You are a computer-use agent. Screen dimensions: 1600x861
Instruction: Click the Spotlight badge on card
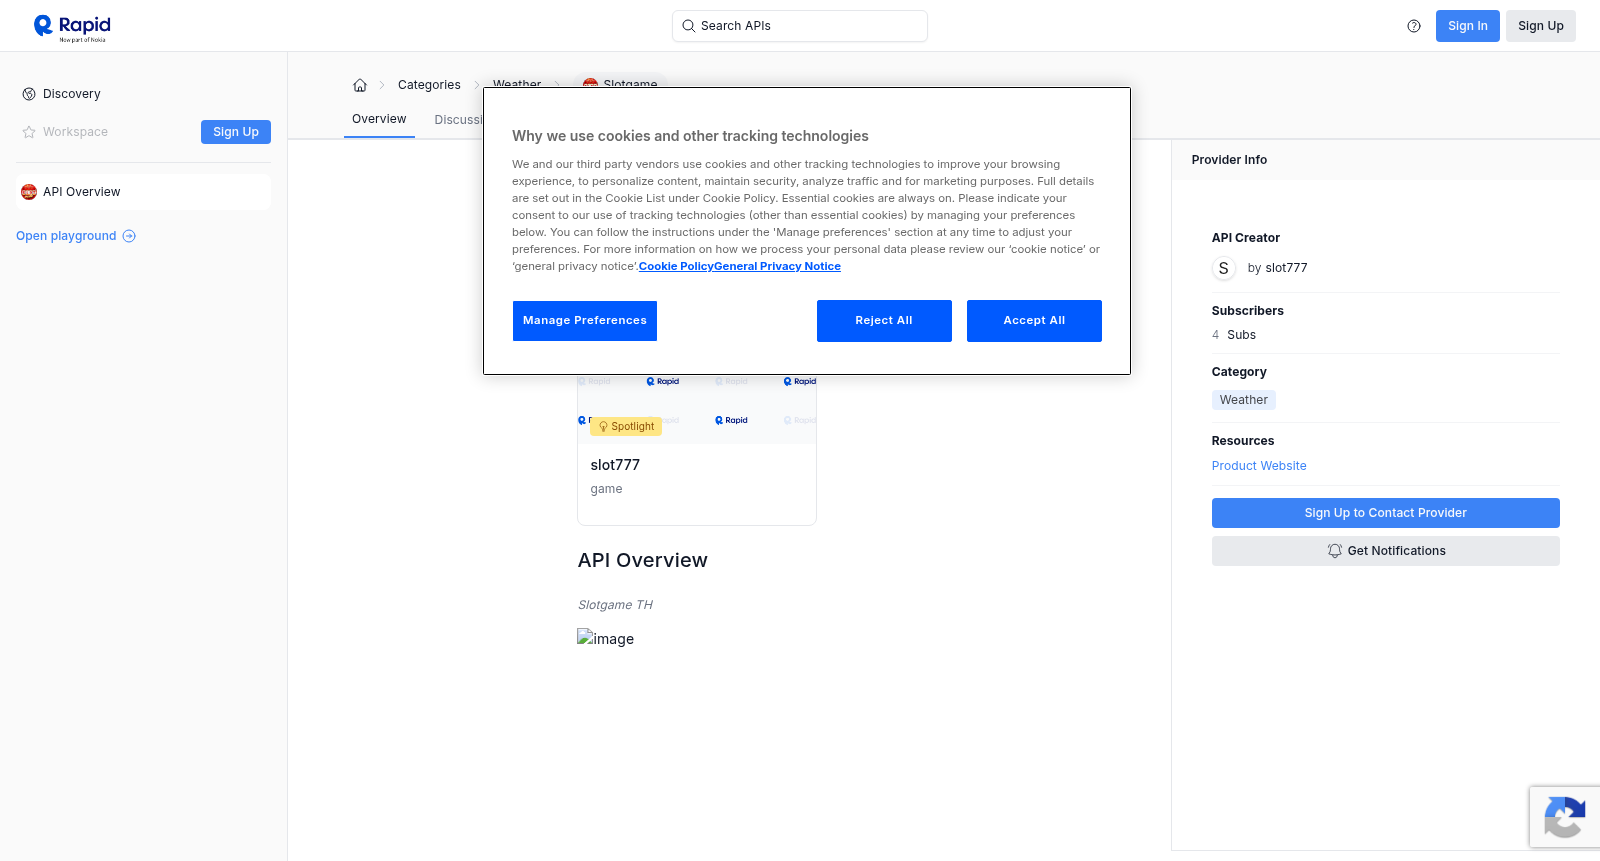(626, 426)
